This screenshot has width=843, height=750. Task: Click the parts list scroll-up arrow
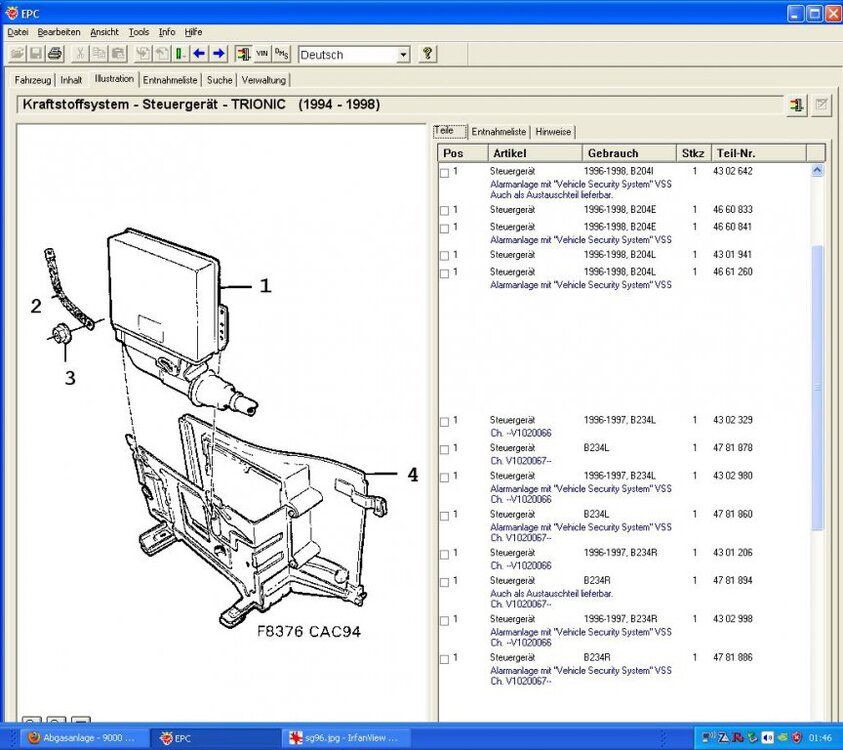[x=817, y=171]
